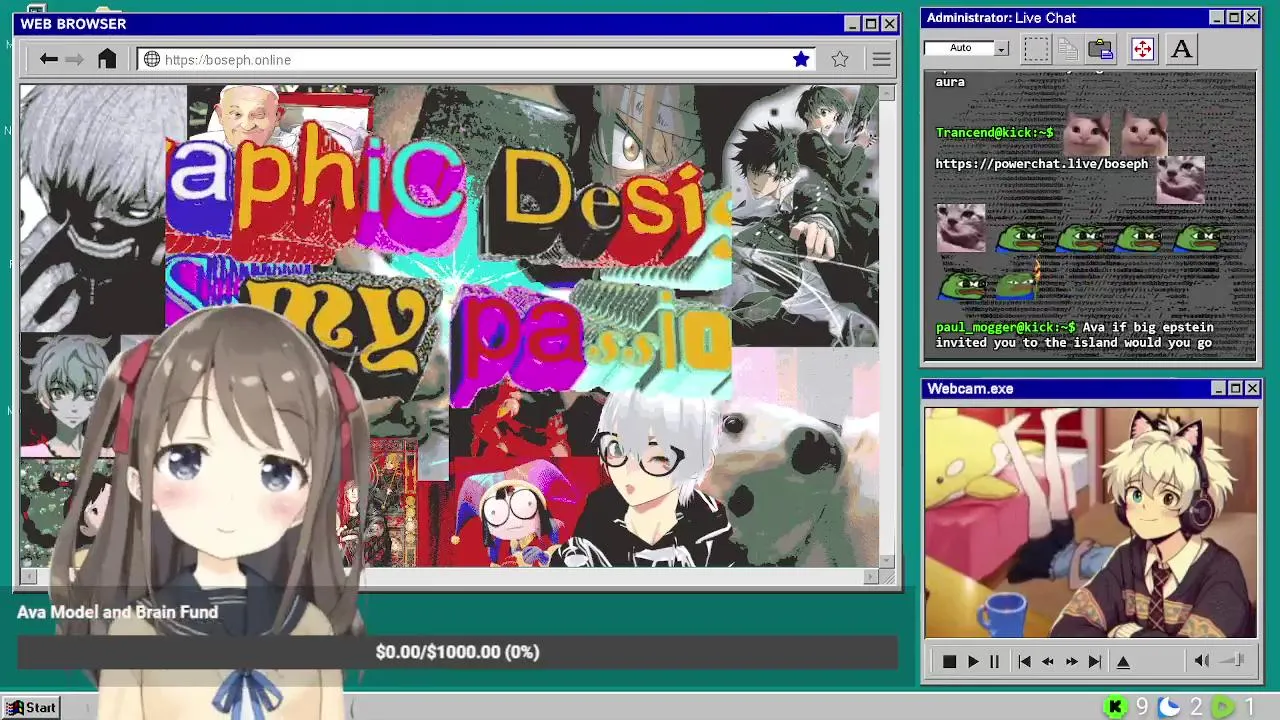
Task: Close the Live Chat window
Action: tap(1250, 18)
